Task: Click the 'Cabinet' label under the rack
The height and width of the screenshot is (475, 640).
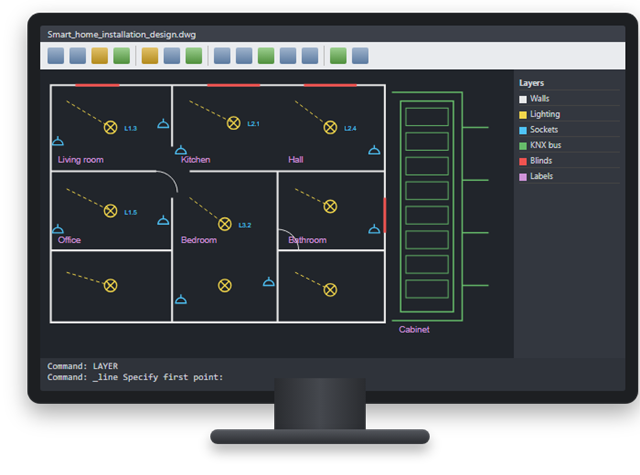Action: (414, 330)
